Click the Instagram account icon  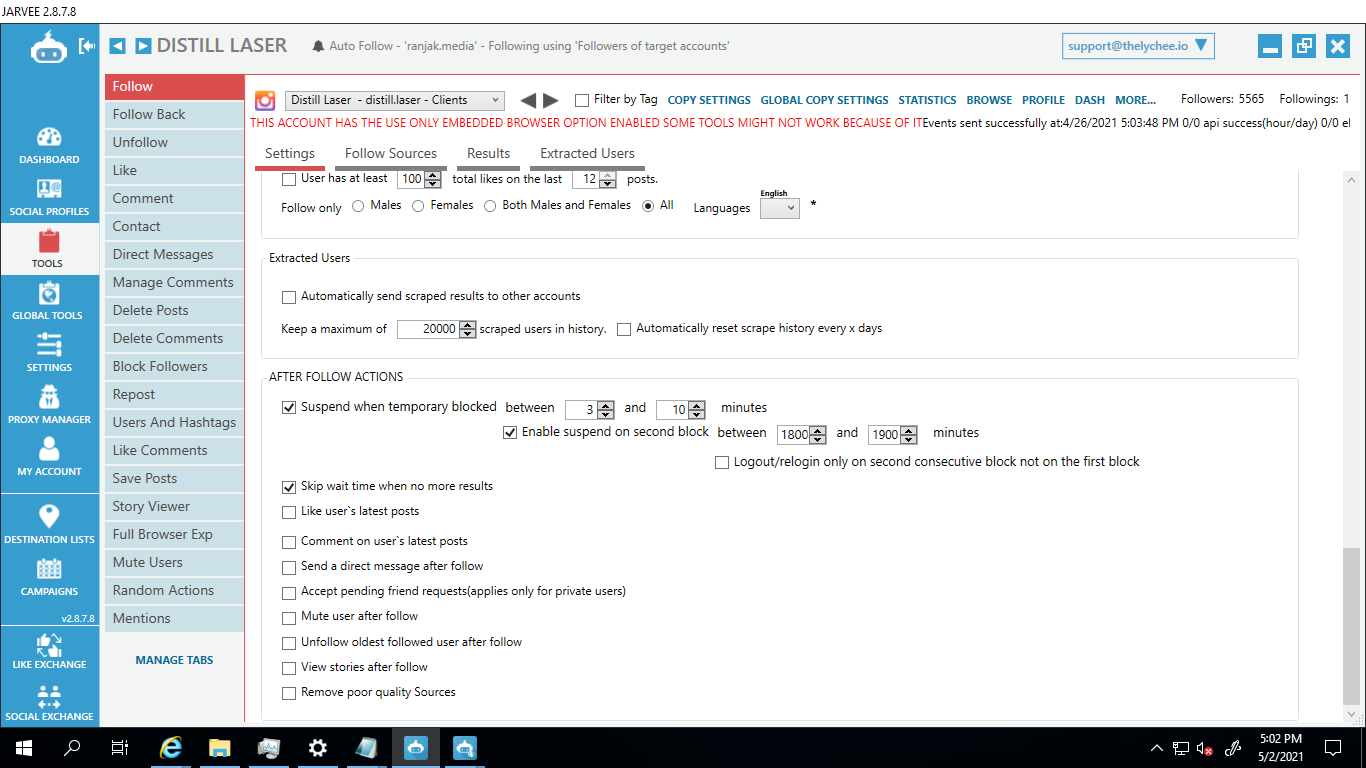(x=265, y=100)
